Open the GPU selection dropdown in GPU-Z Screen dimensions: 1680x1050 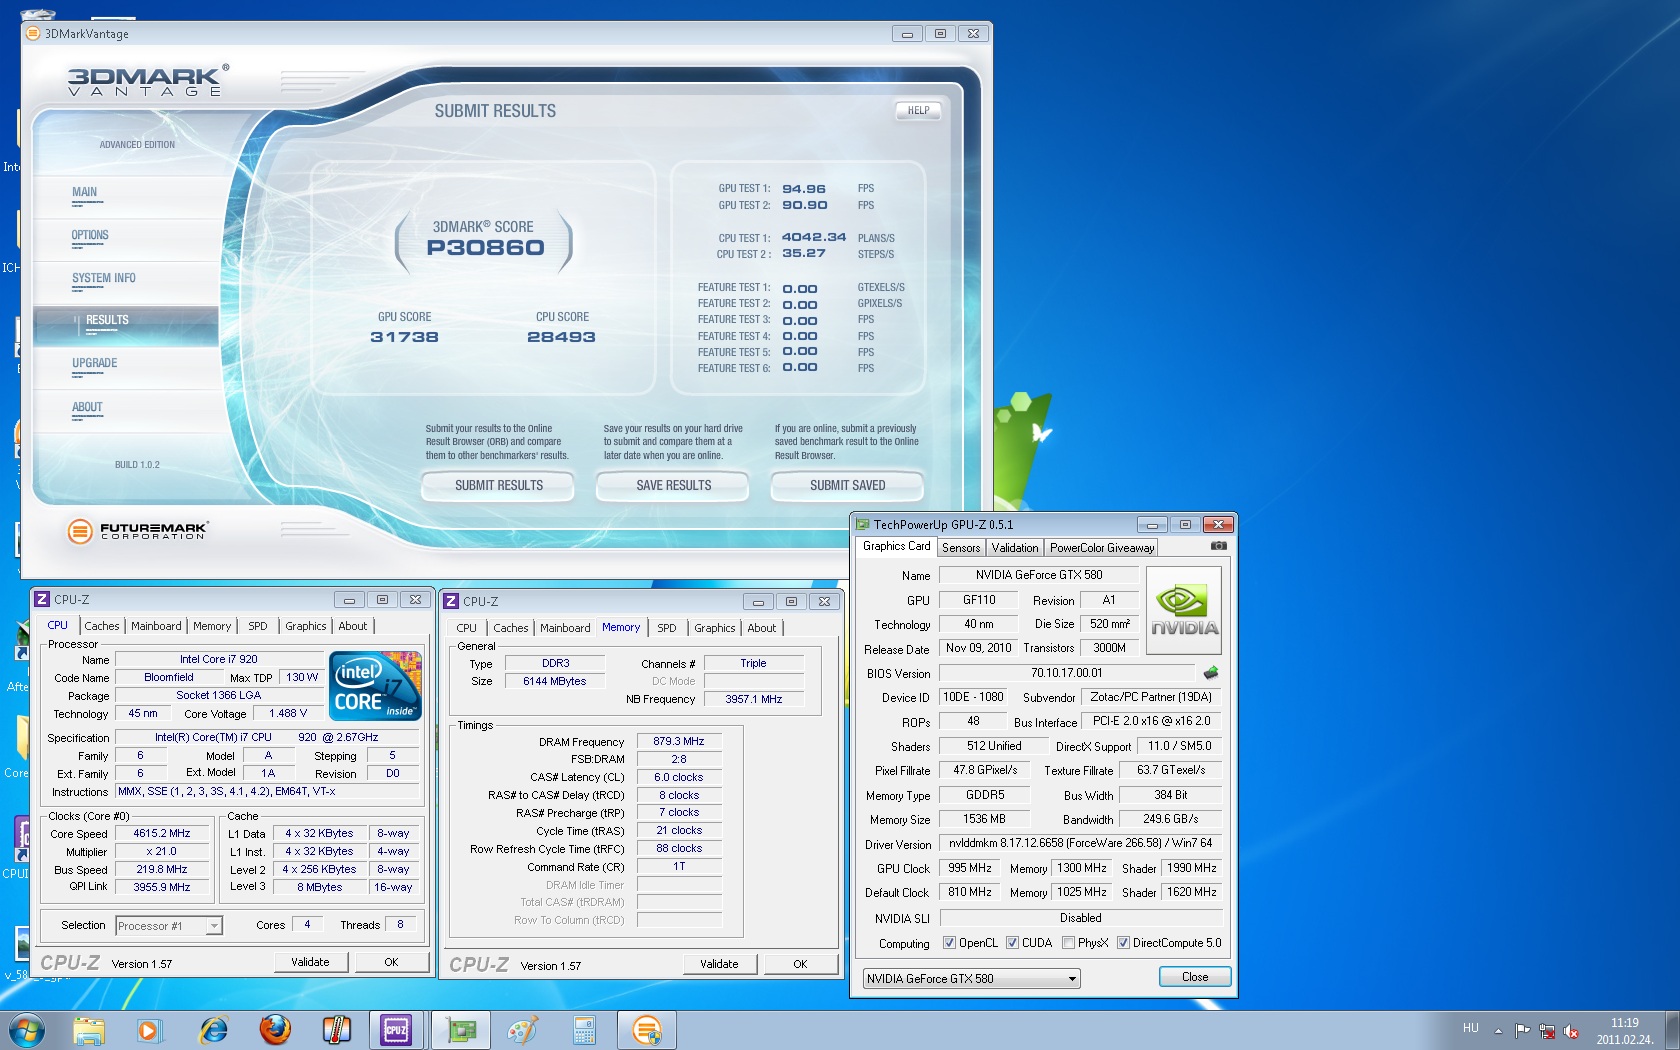tap(971, 978)
